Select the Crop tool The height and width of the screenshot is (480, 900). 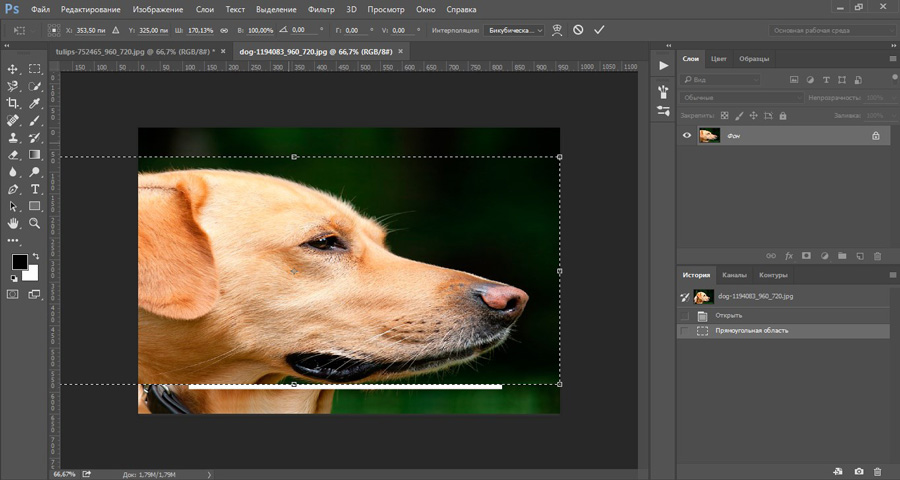tap(13, 103)
